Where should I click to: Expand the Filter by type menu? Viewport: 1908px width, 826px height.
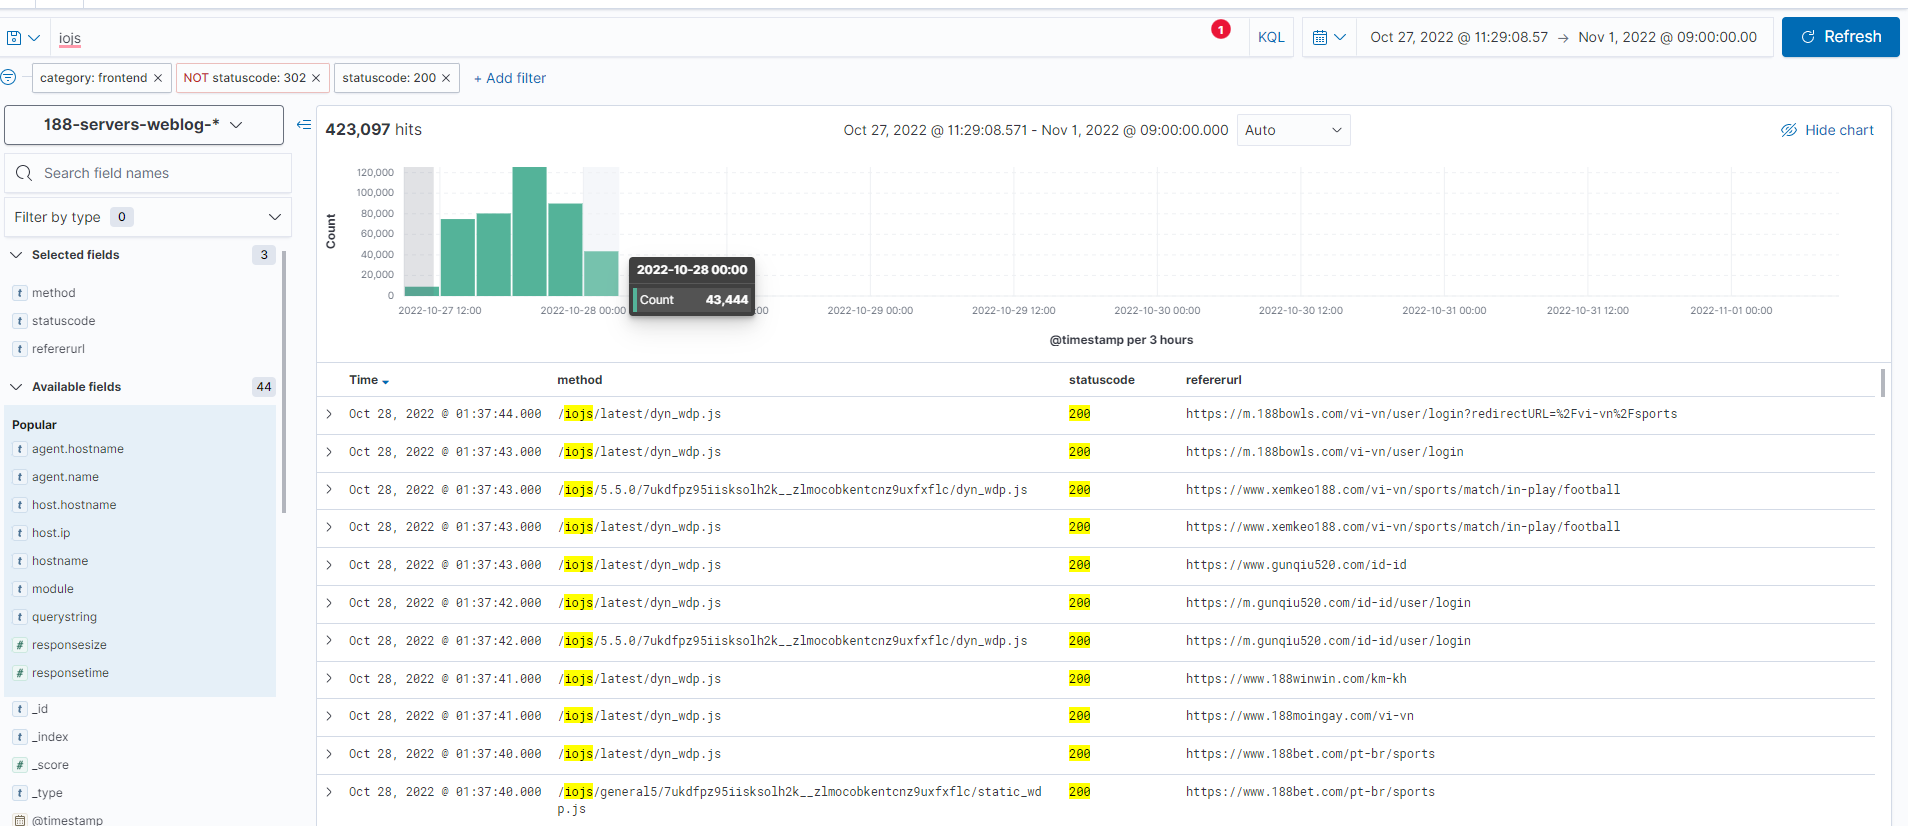click(148, 217)
